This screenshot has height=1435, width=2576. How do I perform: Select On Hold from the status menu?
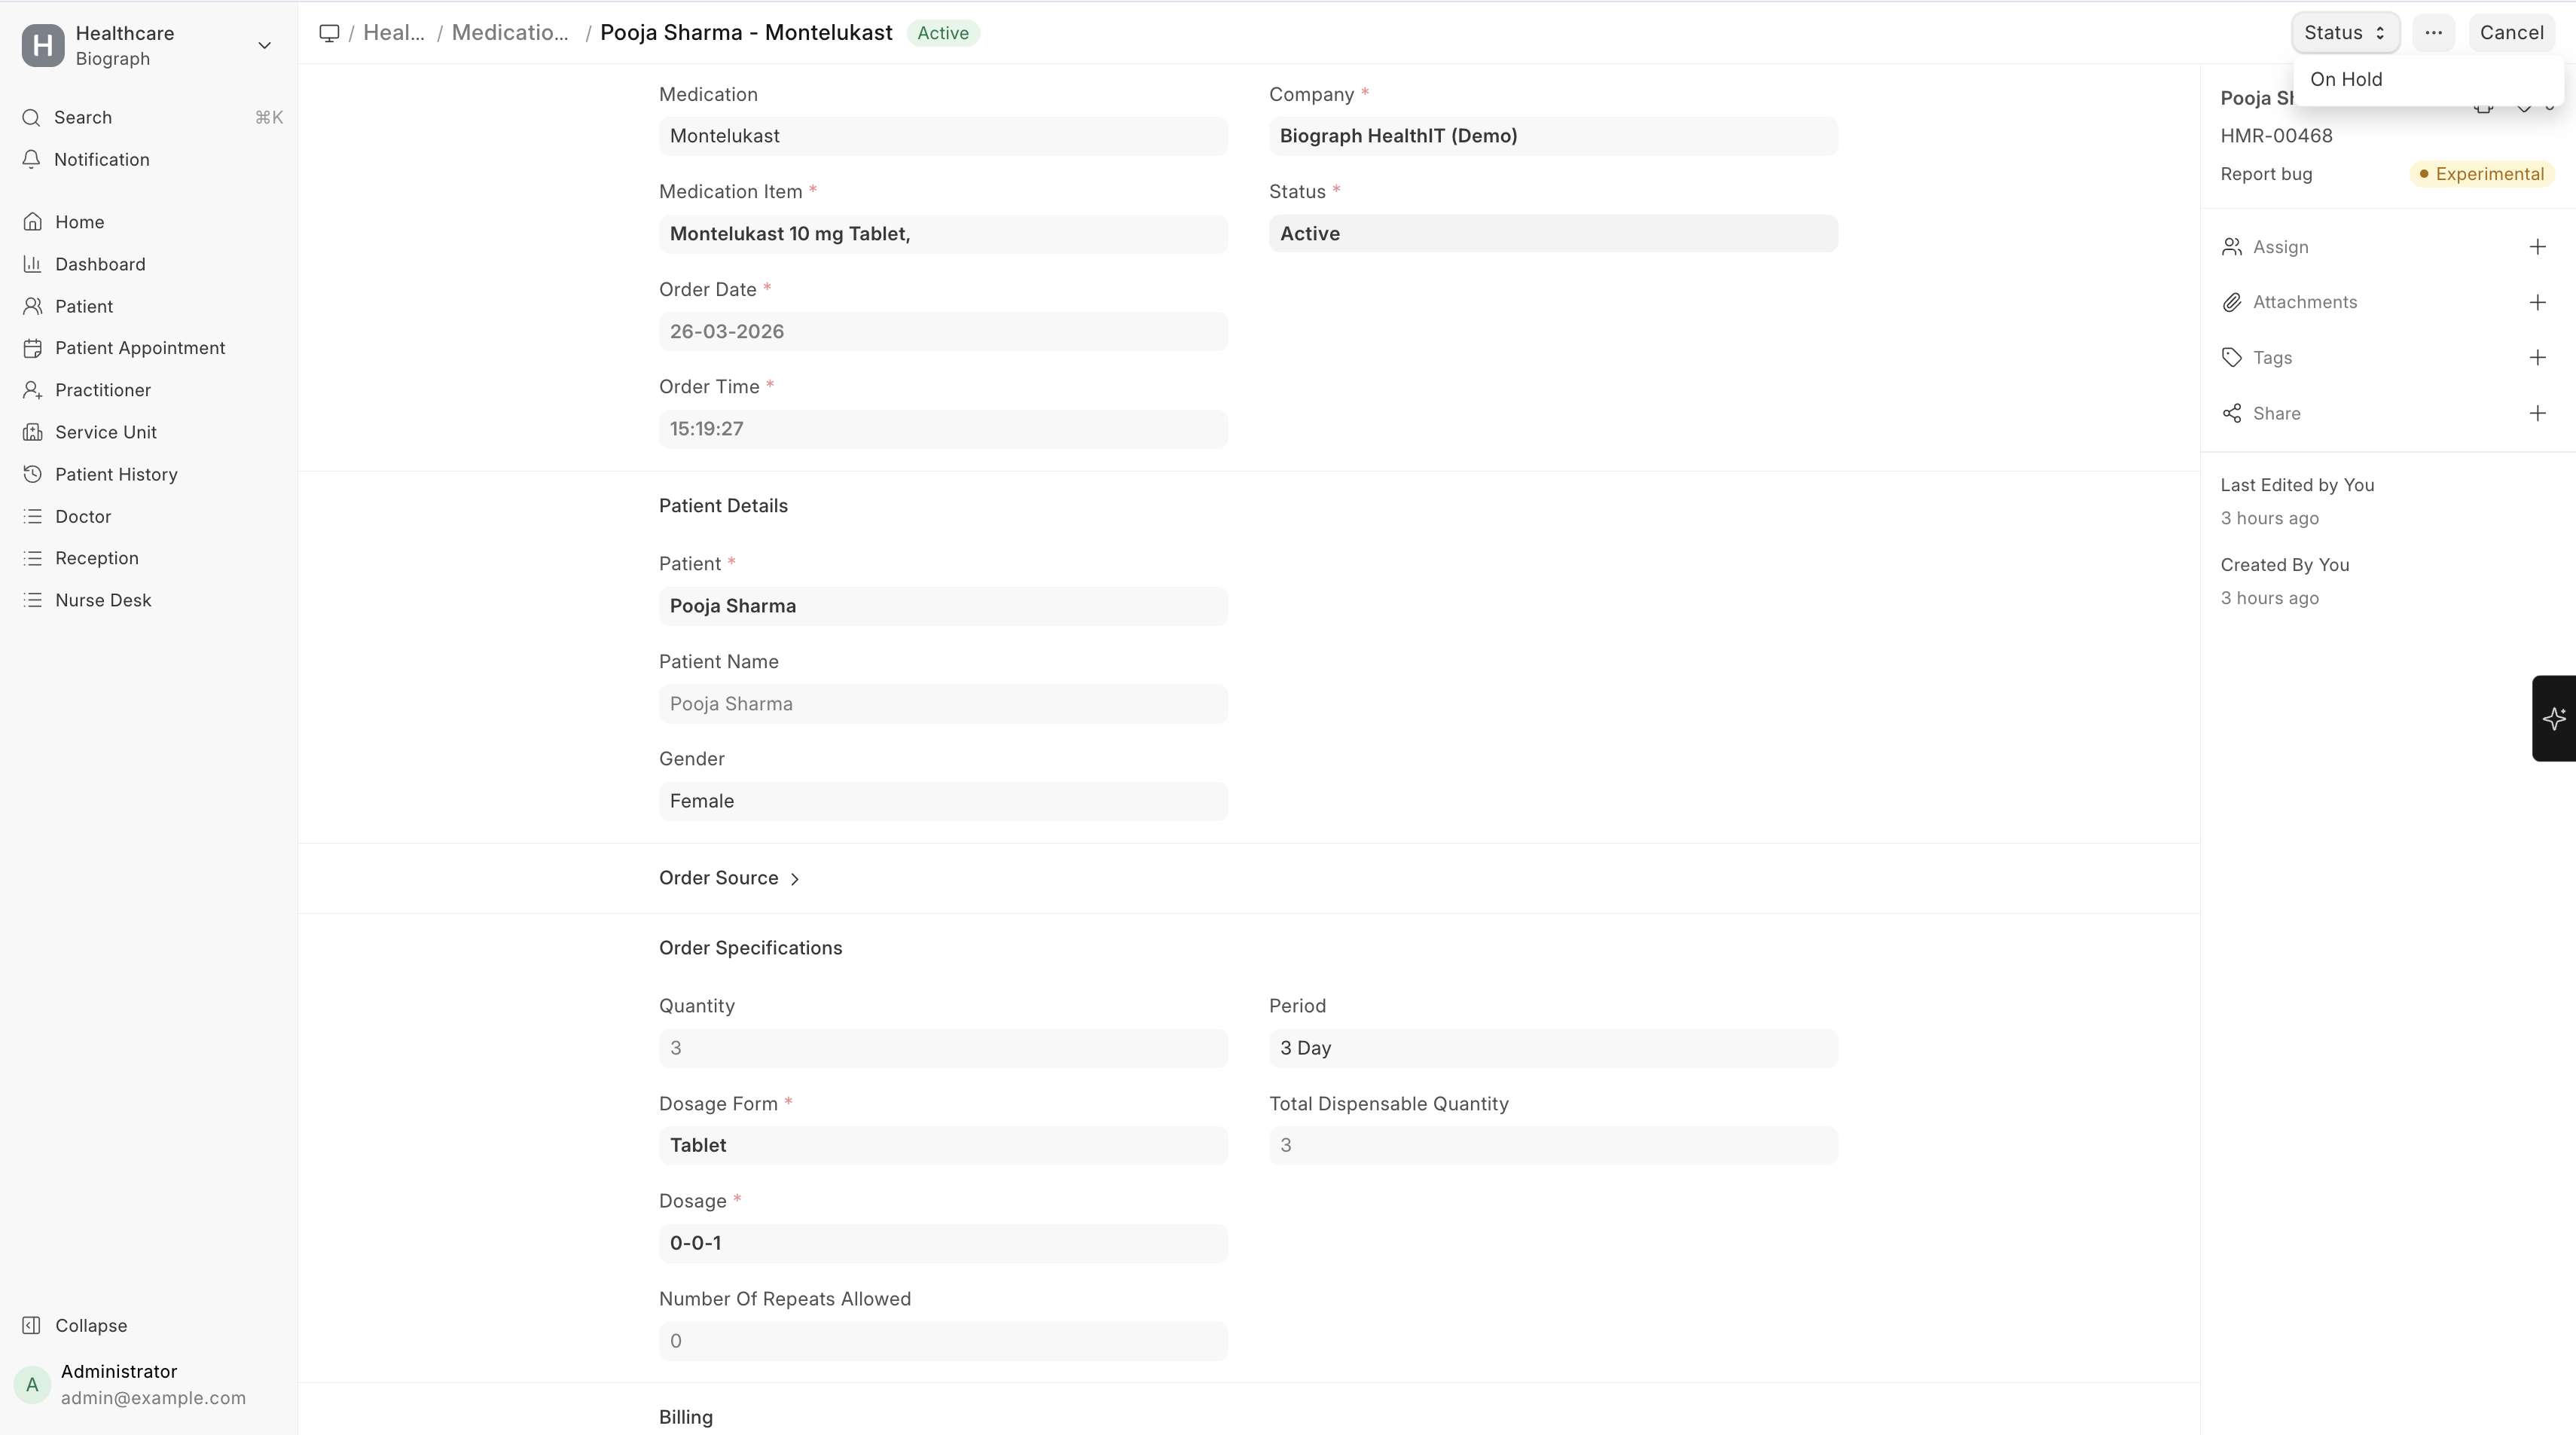[x=2346, y=79]
